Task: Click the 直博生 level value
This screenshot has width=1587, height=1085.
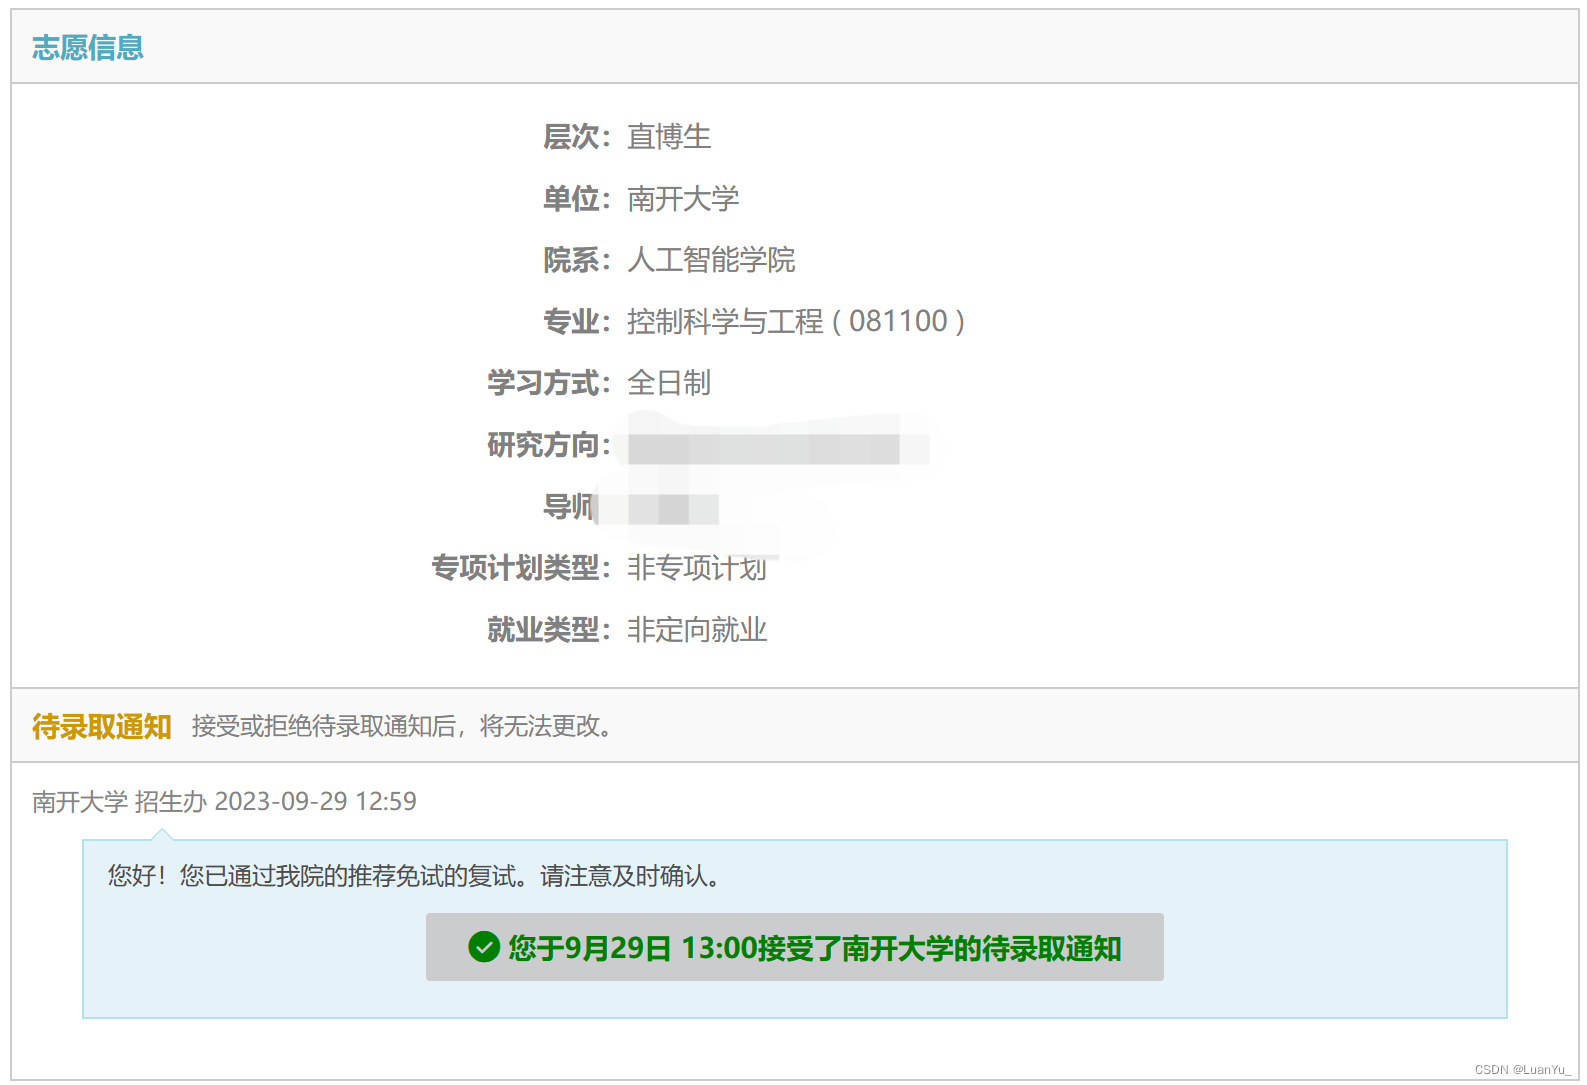Action: click(669, 136)
